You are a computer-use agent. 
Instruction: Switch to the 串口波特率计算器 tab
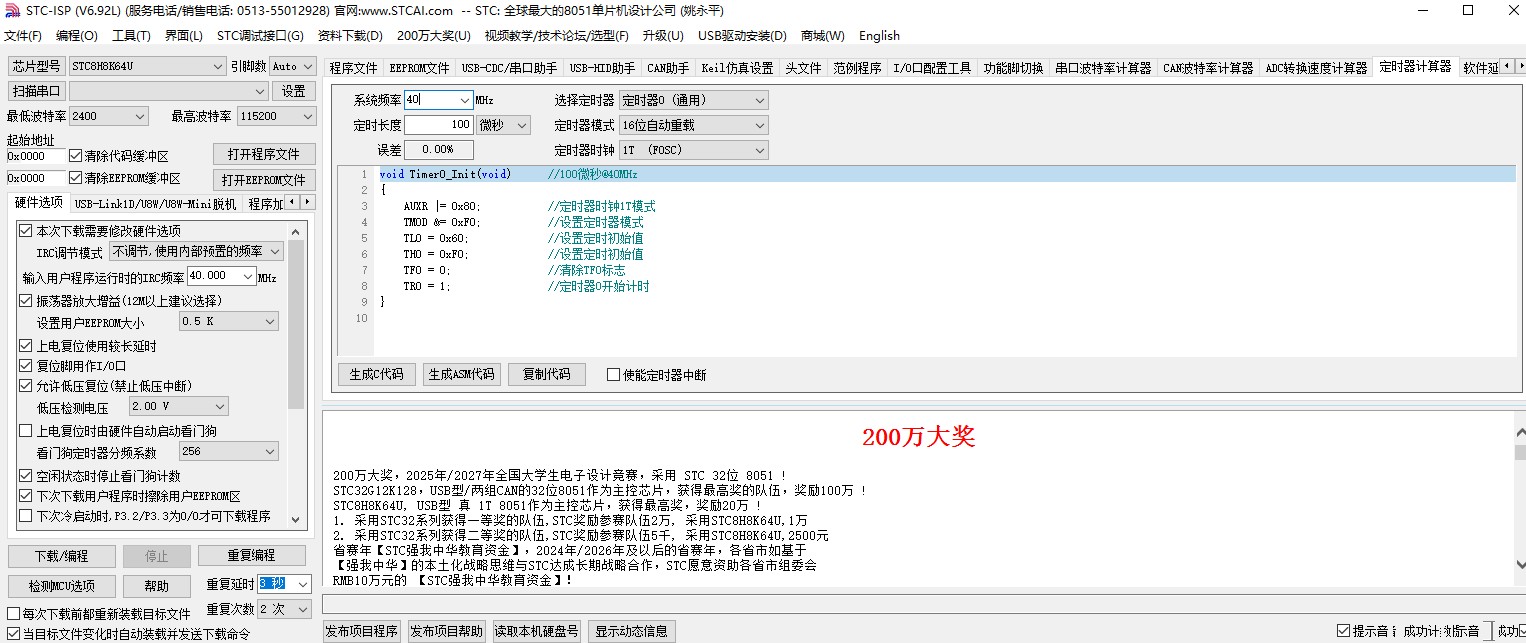point(1103,68)
